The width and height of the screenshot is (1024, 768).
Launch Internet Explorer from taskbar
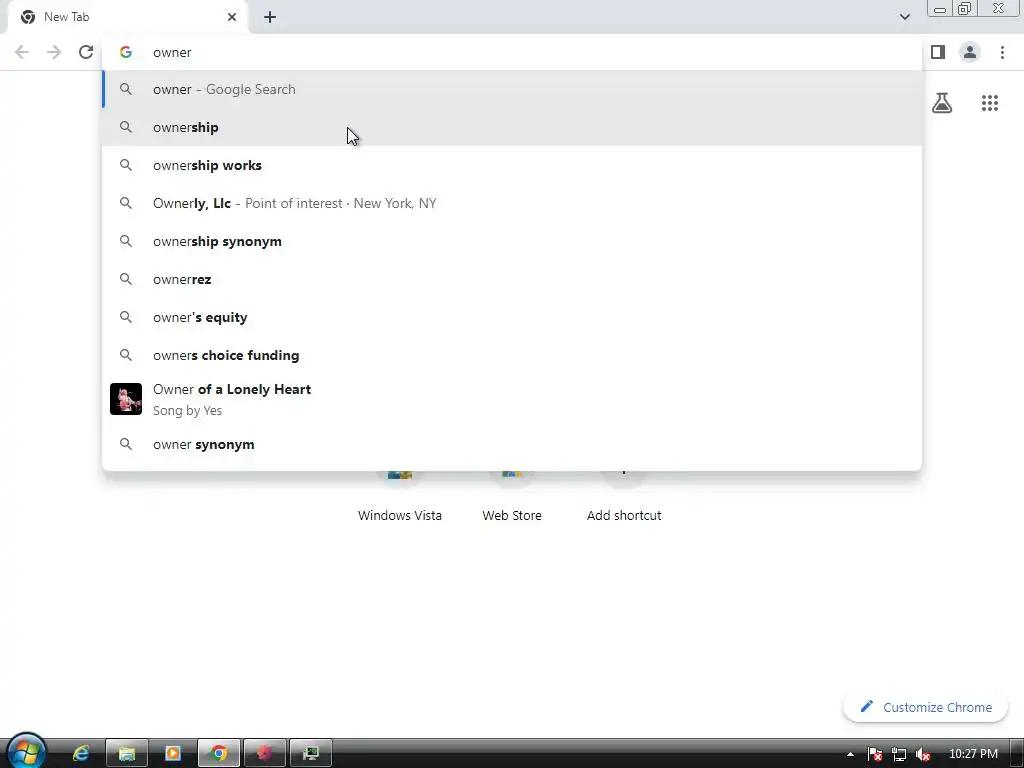(x=81, y=754)
